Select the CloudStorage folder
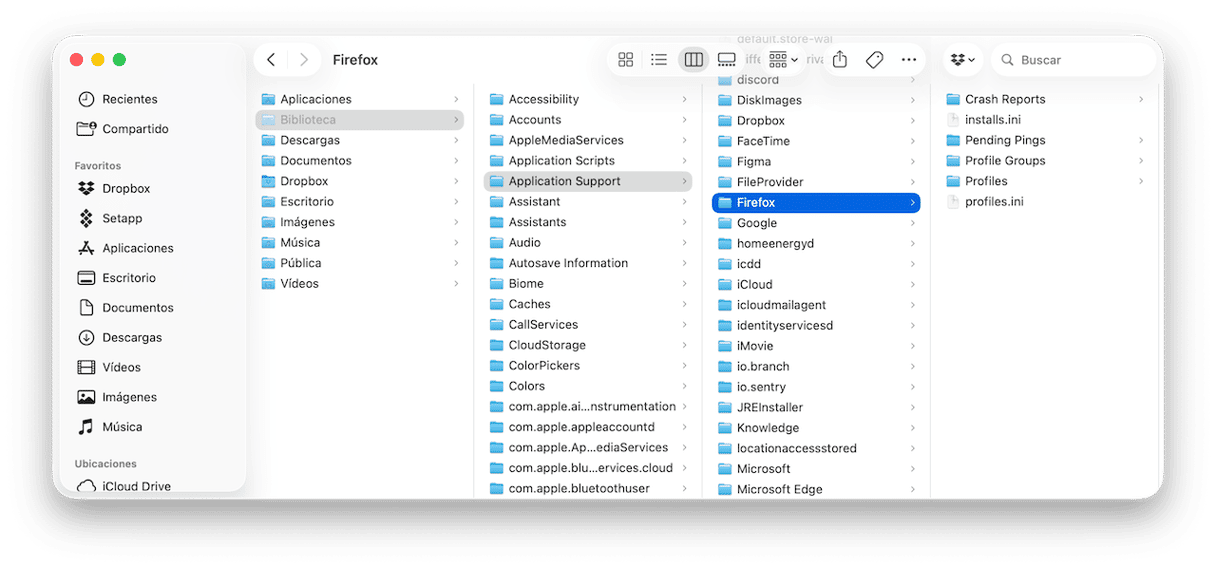Screen dimensions: 1216x568 click(x=588, y=345)
